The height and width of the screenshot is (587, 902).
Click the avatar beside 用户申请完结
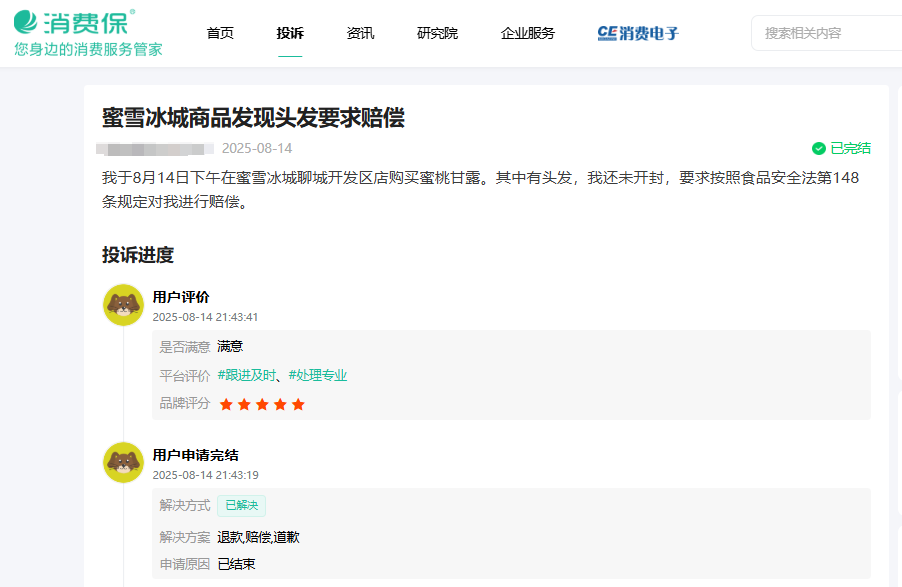tap(123, 462)
